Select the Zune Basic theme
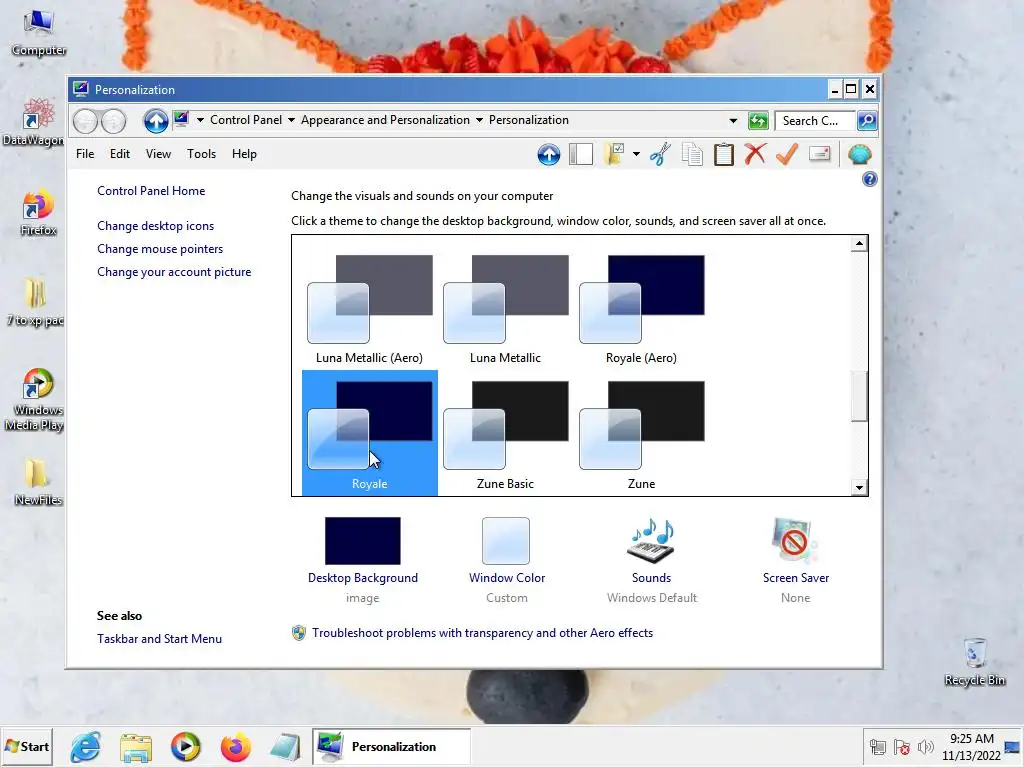1024x768 pixels. click(505, 434)
